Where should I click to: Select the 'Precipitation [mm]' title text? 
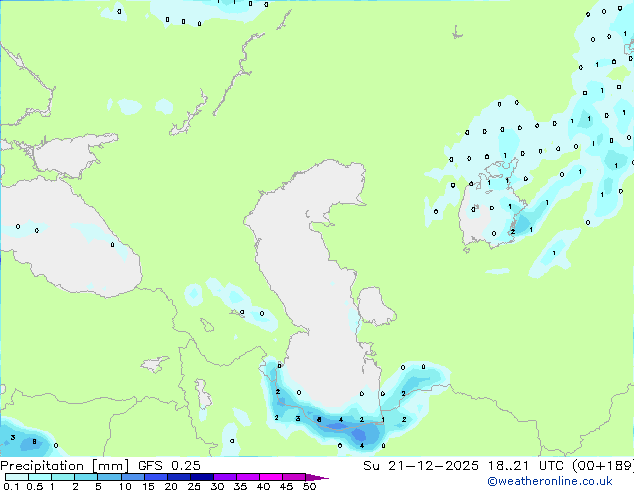coord(65,466)
